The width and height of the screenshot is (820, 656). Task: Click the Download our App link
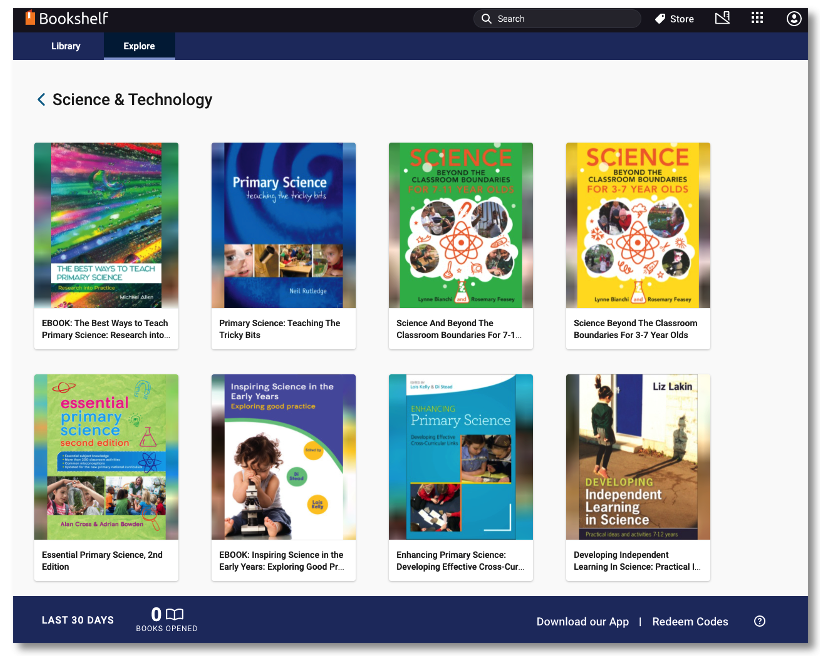[x=582, y=621]
